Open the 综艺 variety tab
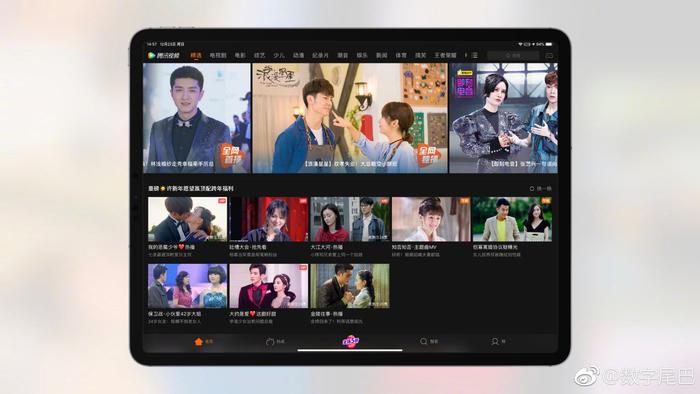Image resolution: width=700 pixels, height=394 pixels. (259, 55)
